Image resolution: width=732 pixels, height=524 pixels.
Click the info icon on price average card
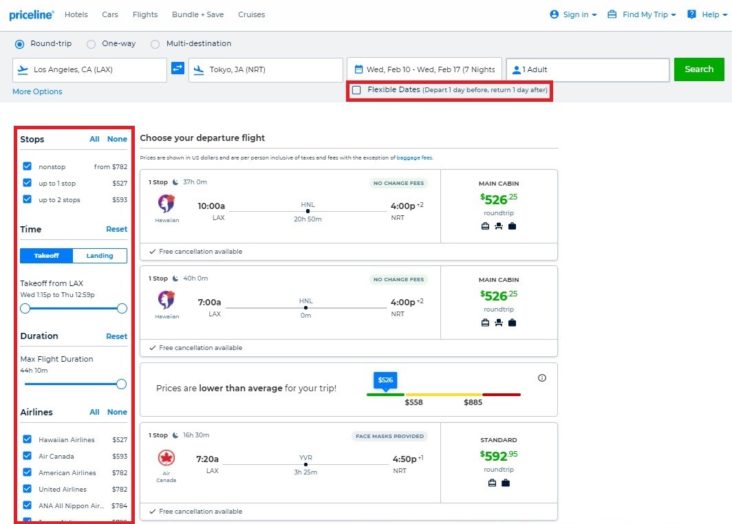(542, 378)
